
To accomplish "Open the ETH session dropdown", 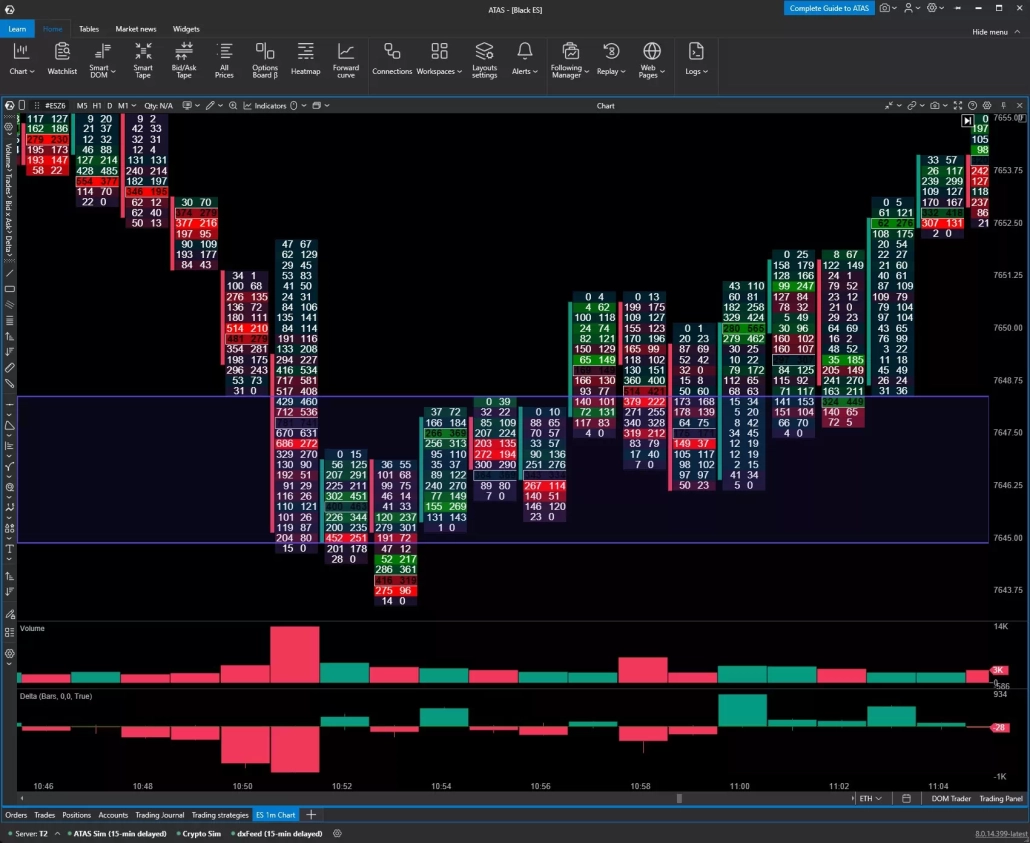I will [x=870, y=798].
